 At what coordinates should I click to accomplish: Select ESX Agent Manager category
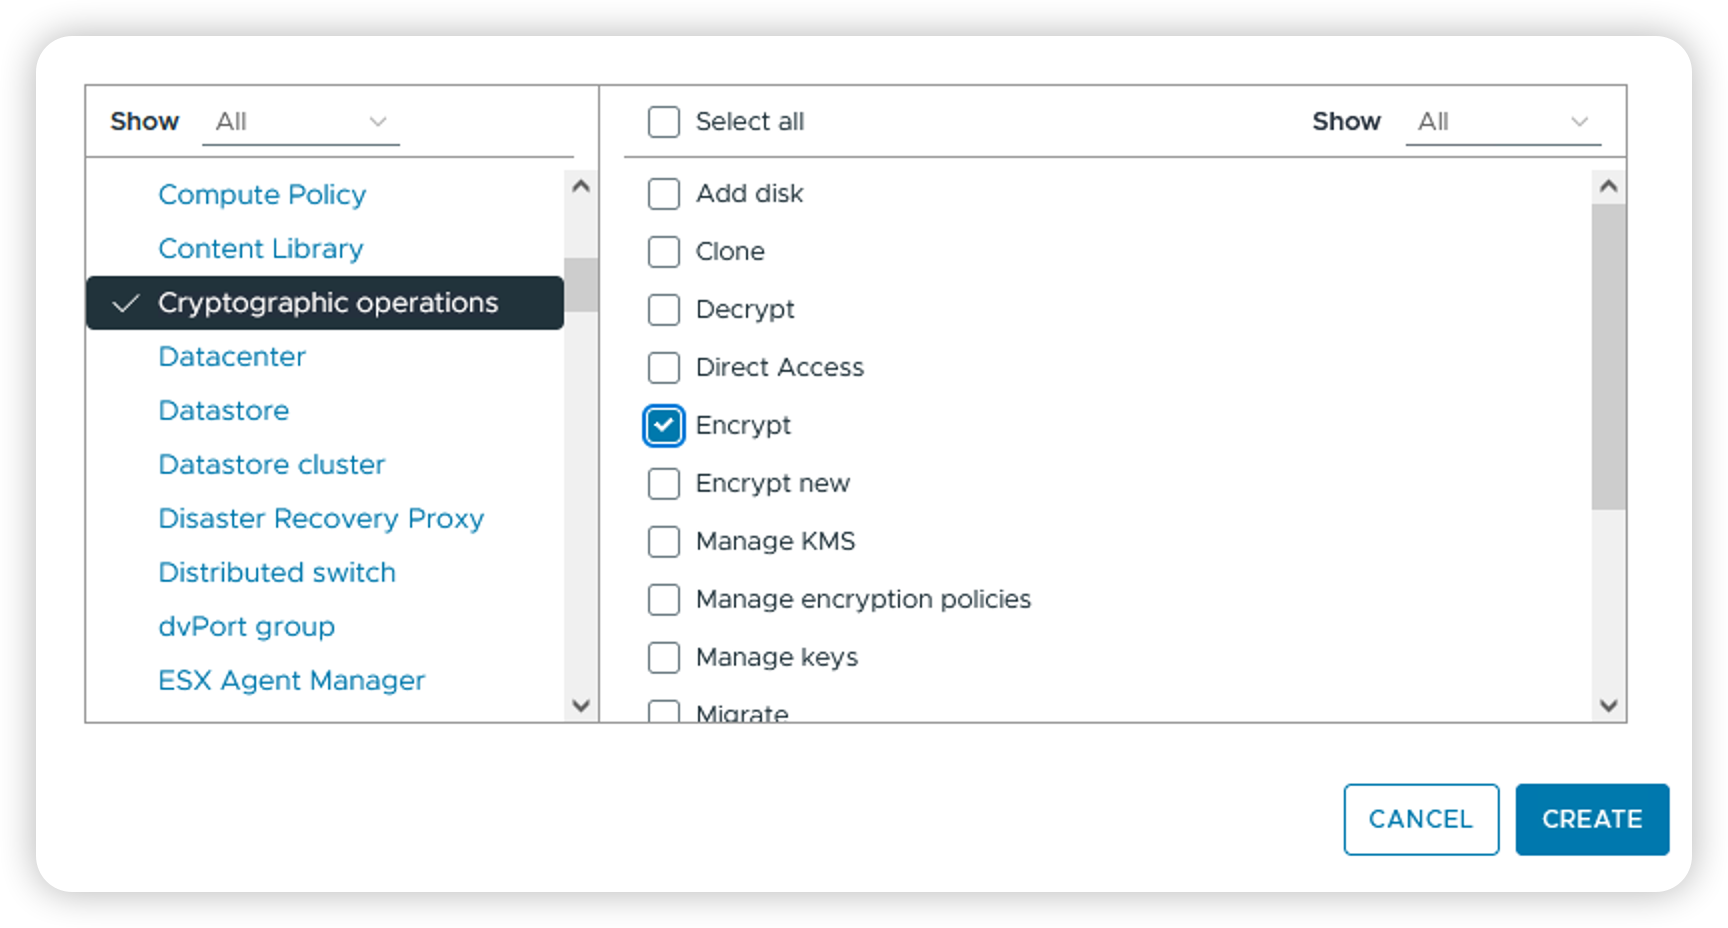point(291,681)
